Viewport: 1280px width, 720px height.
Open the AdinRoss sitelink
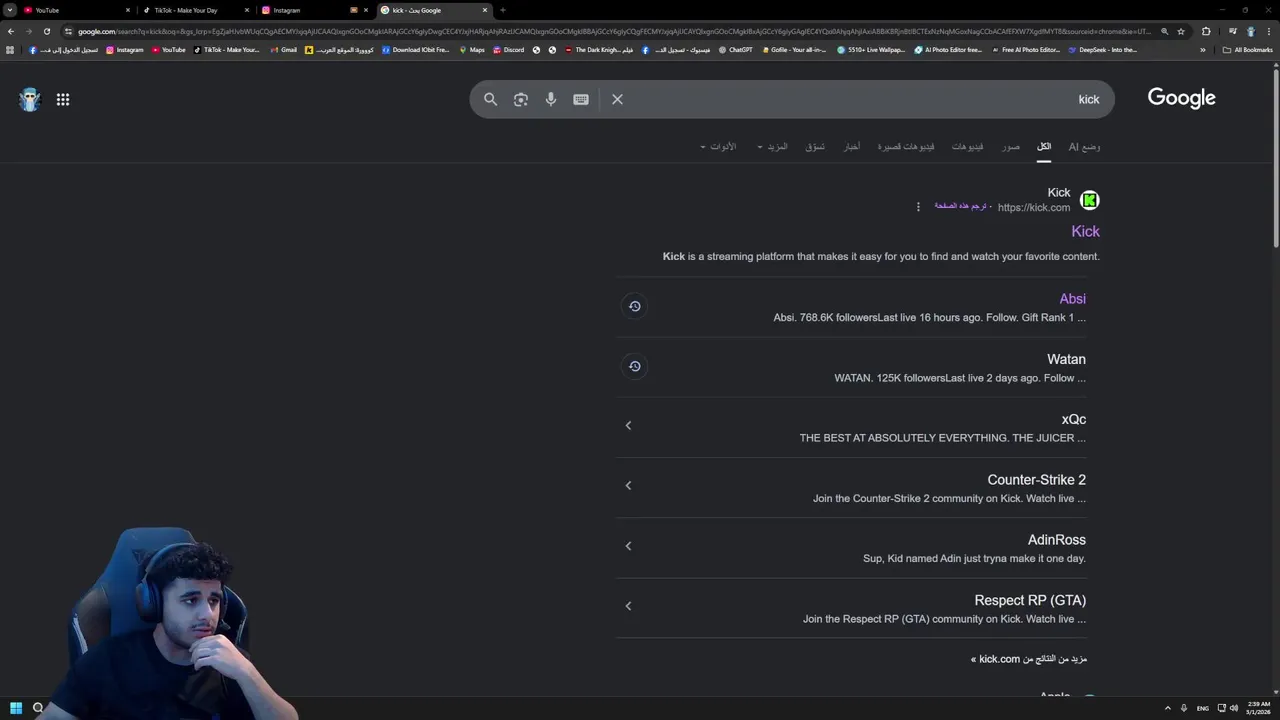1056,540
